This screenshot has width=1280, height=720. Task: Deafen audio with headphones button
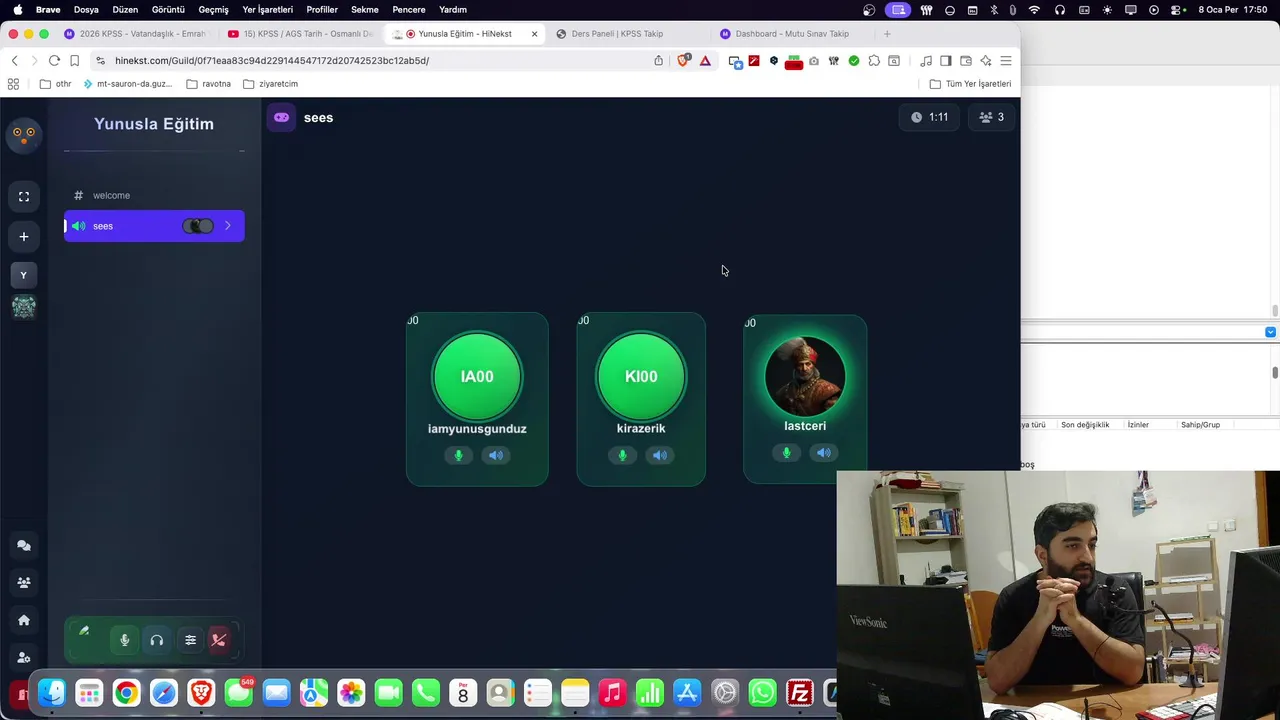pyautogui.click(x=157, y=640)
